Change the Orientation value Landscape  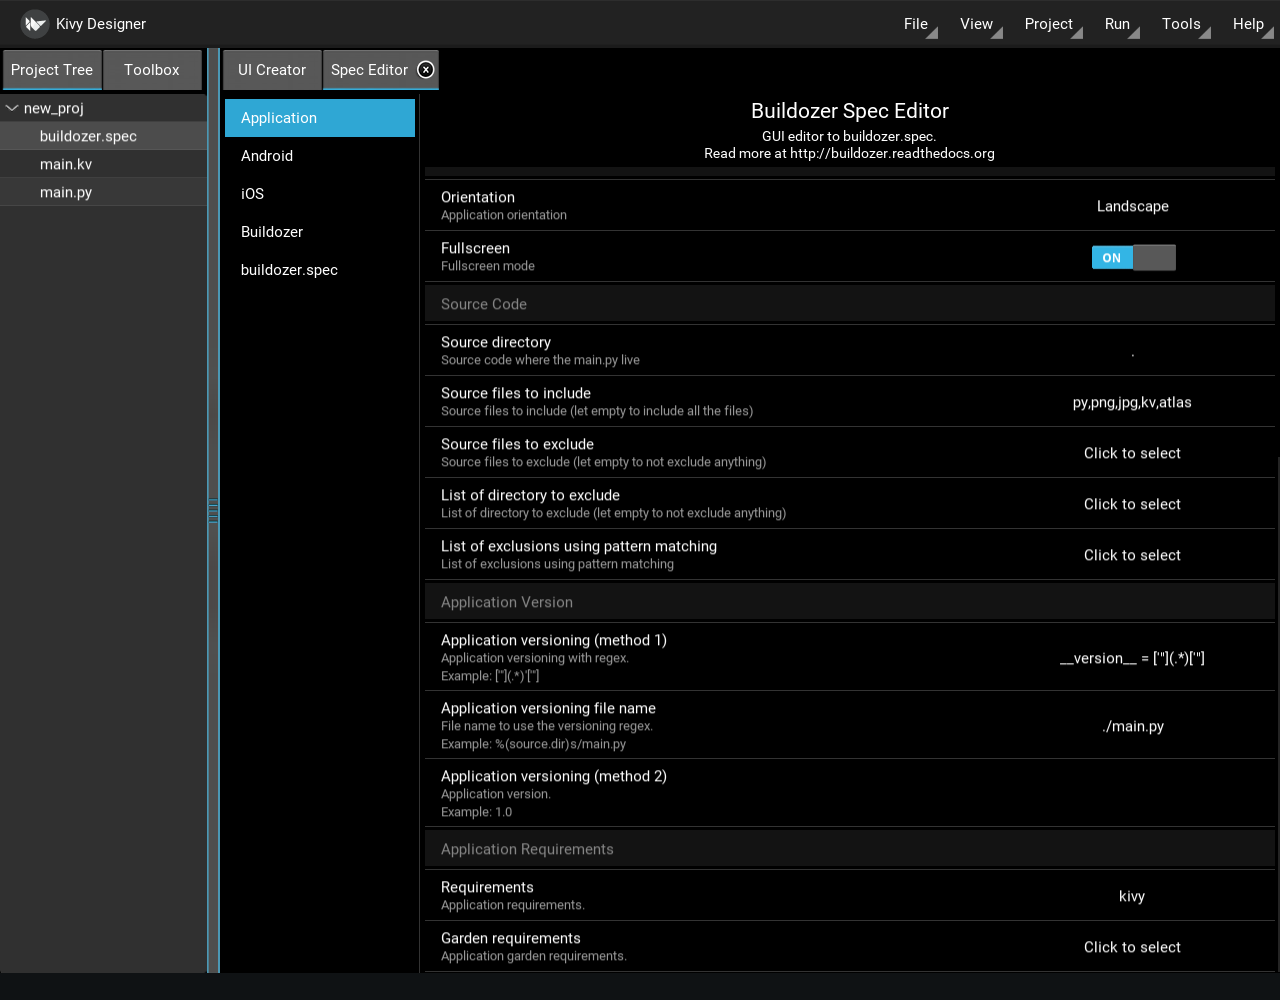point(1132,206)
